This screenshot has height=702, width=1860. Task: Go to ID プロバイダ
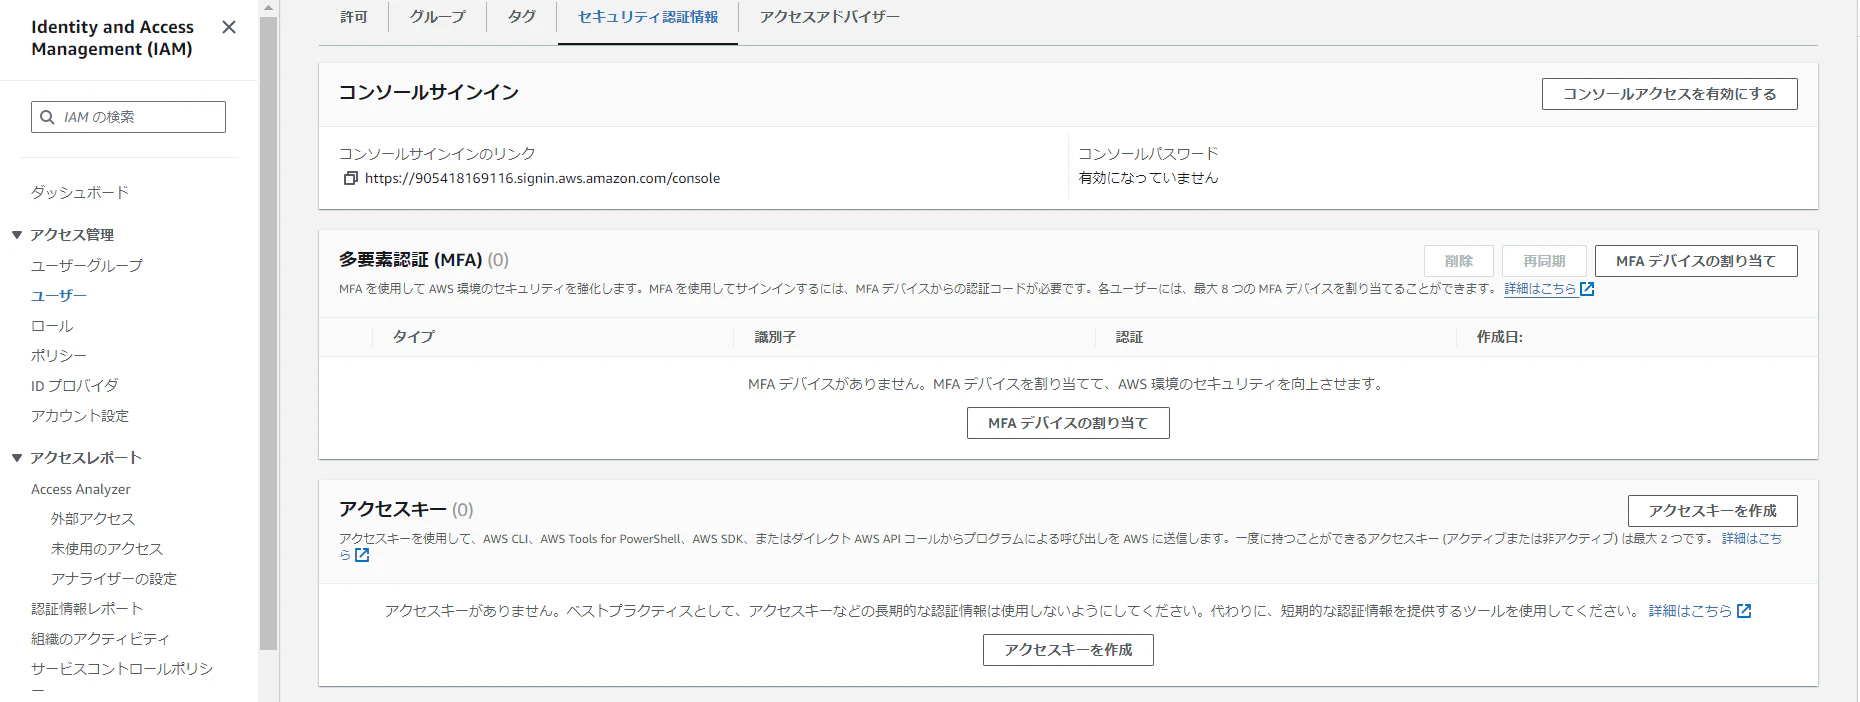point(75,385)
